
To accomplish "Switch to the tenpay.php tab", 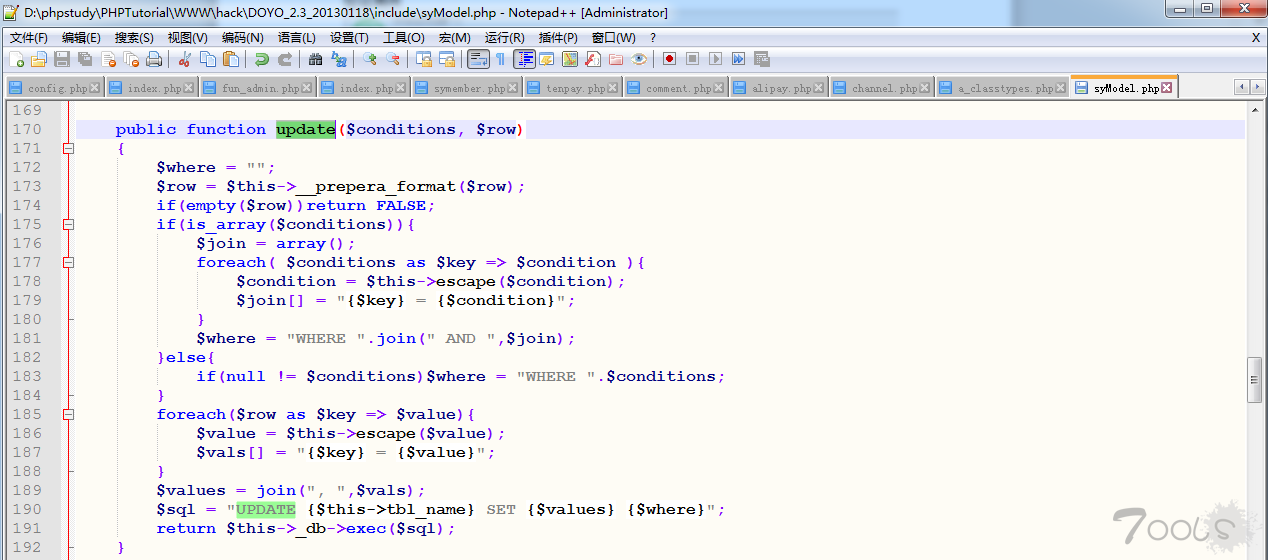I will pos(571,88).
